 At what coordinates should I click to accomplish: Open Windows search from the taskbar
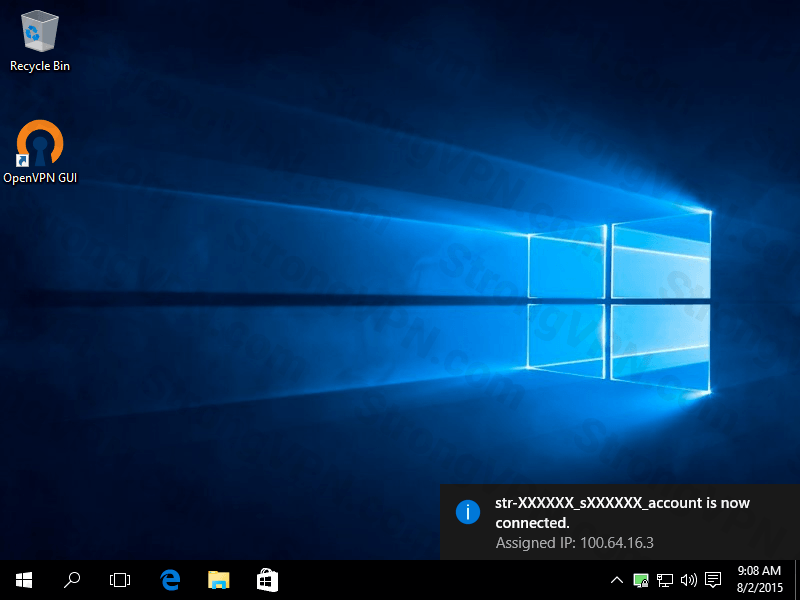pos(71,580)
